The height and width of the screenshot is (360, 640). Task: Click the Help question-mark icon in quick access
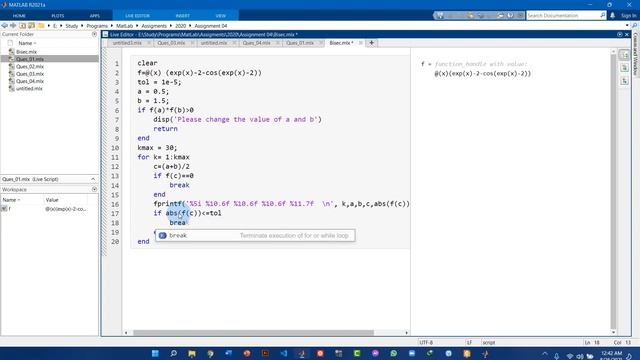[x=511, y=16]
